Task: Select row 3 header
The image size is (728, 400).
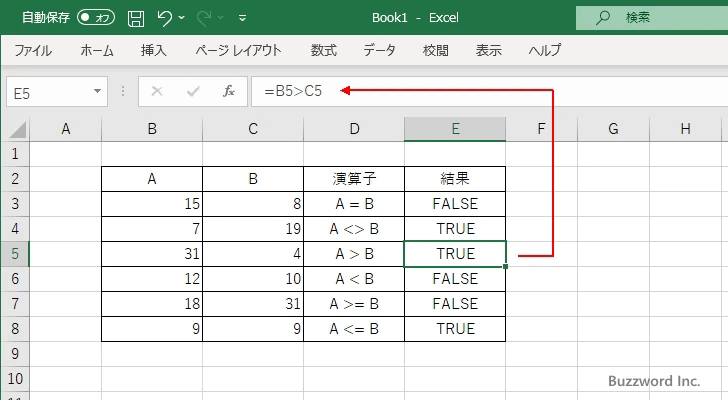Action: click(15, 204)
